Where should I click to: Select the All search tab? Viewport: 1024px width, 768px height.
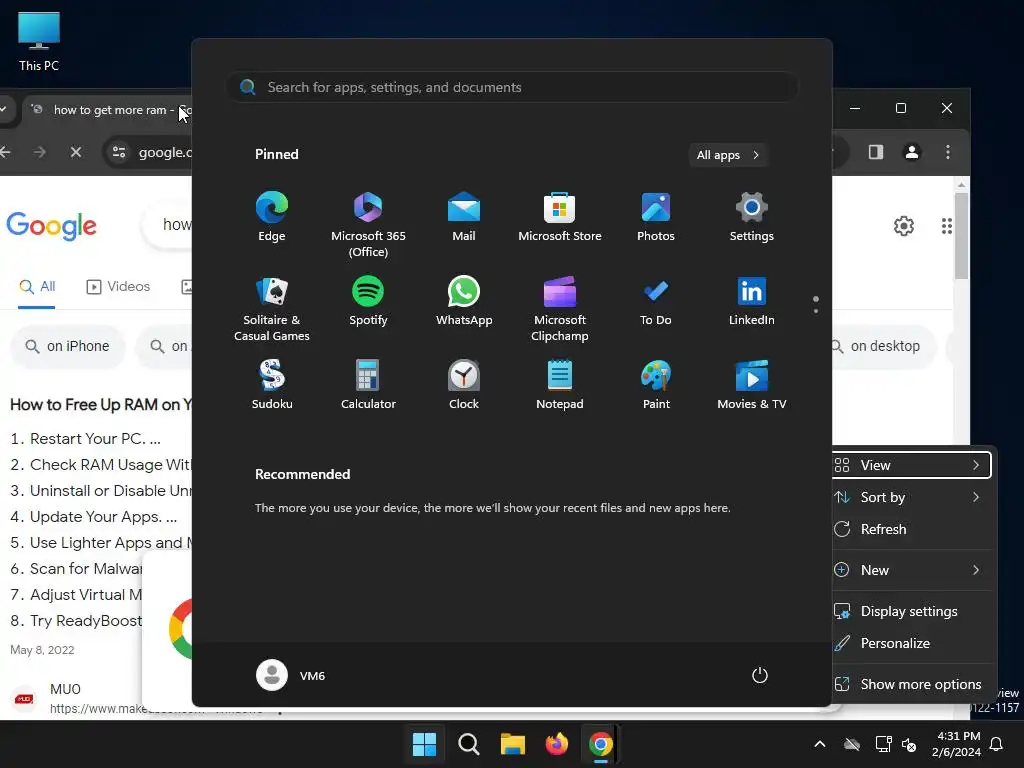pyautogui.click(x=37, y=287)
